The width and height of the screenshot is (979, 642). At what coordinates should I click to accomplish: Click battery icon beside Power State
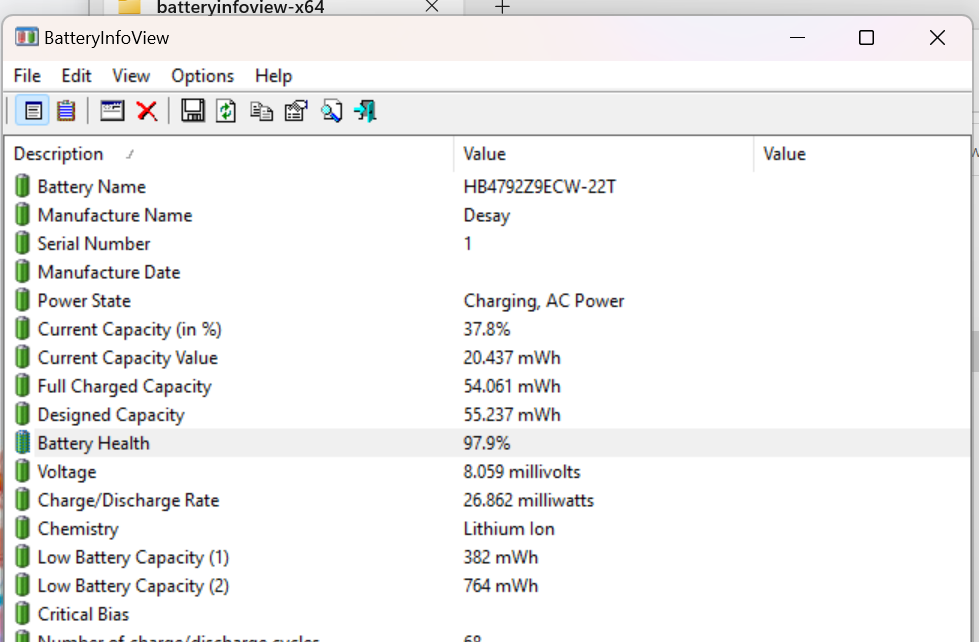pyautogui.click(x=22, y=300)
